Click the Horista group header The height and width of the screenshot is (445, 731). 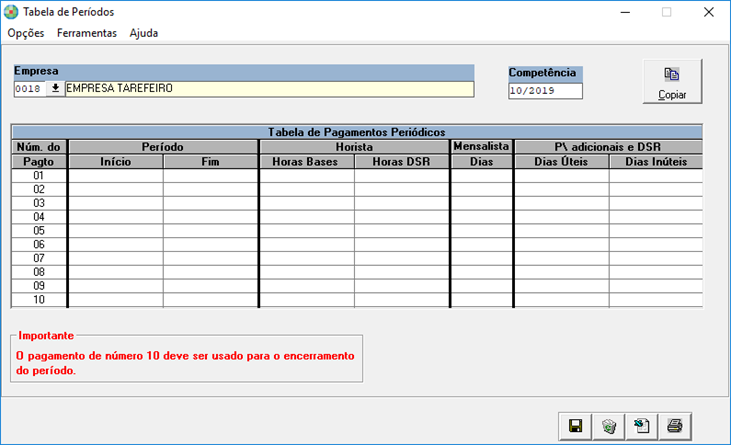pos(354,147)
